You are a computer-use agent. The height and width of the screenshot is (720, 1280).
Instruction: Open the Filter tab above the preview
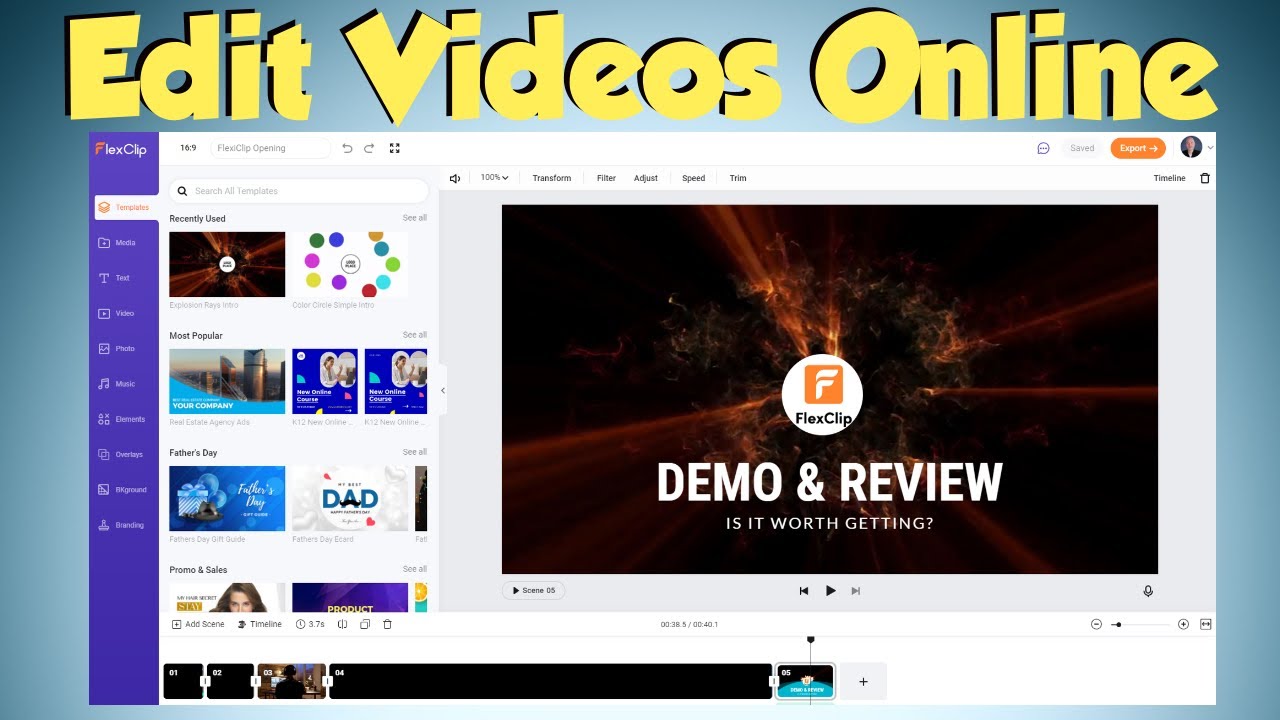click(x=606, y=177)
